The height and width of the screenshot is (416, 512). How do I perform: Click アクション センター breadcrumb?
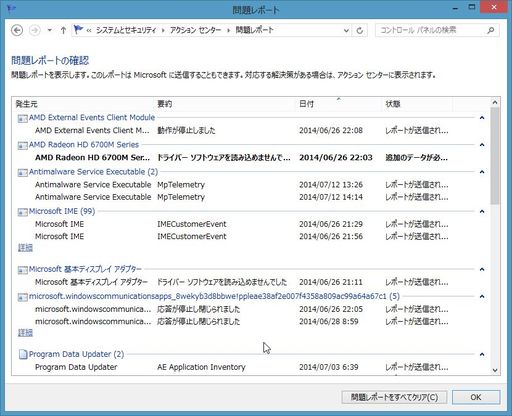[195, 30]
